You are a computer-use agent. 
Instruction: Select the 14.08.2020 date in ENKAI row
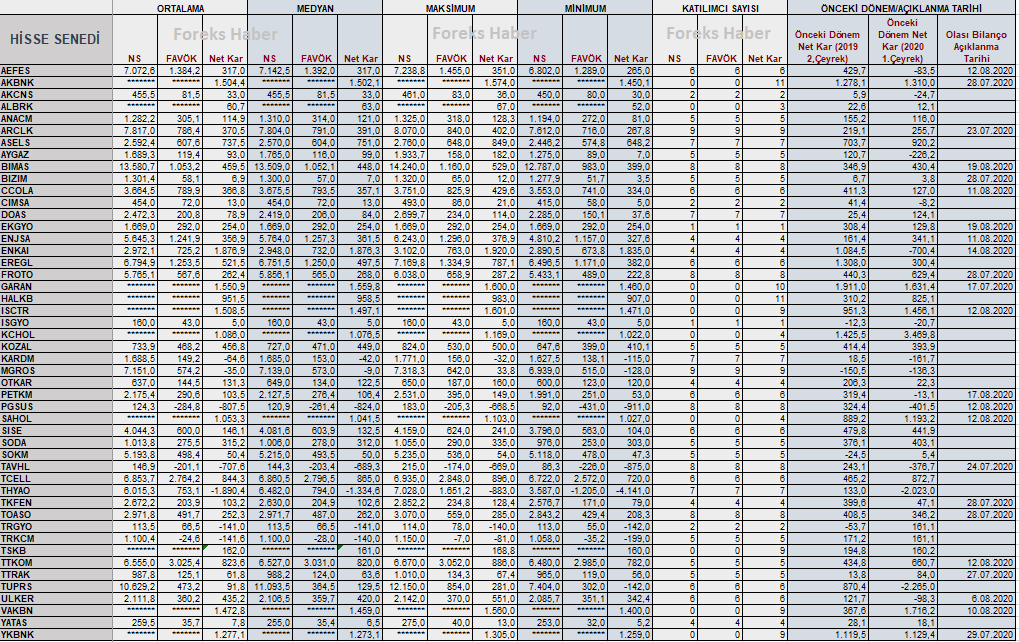(x=990, y=251)
